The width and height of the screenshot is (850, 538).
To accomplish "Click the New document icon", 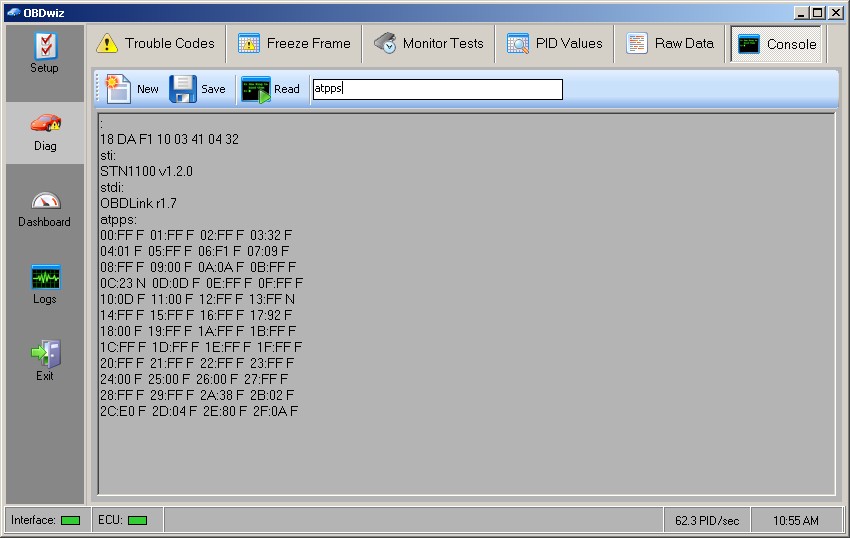I will click(x=118, y=89).
